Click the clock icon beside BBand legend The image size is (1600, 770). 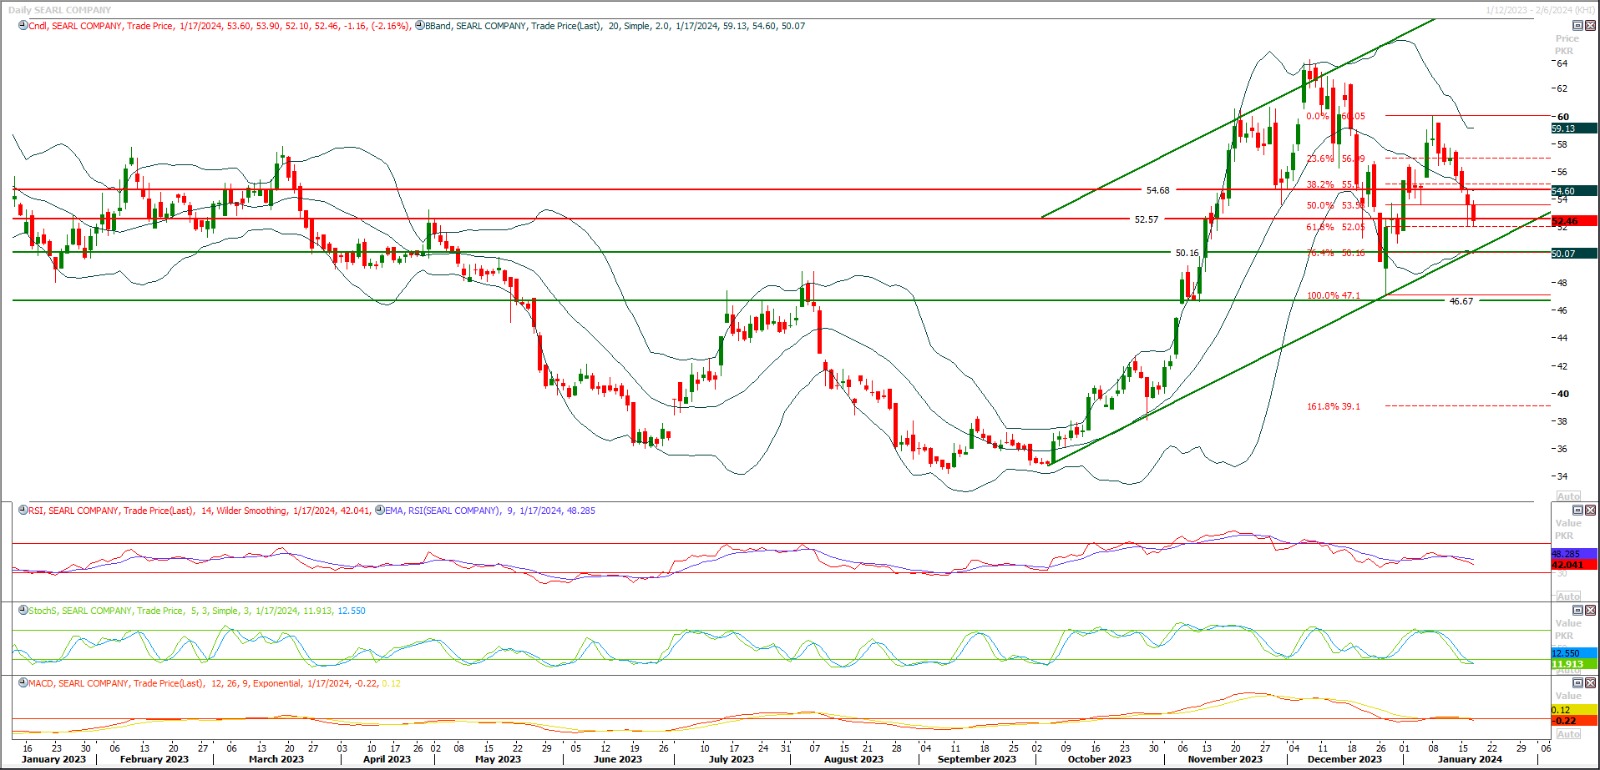click(x=419, y=26)
